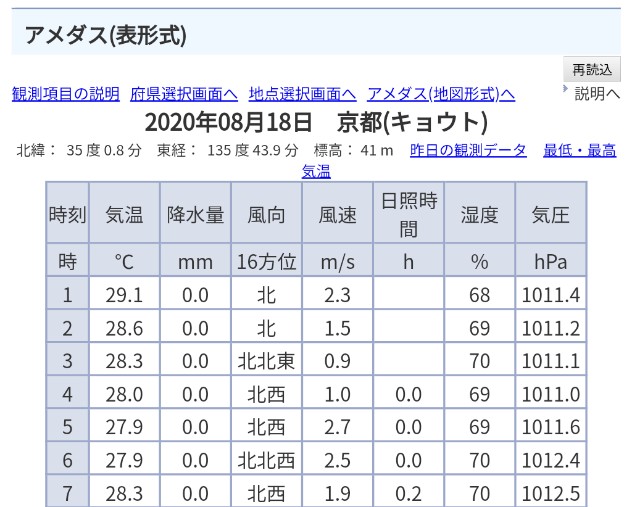This screenshot has height=507, width=640.
Task: Select the 2020年08月18日 京都(キョウト) title
Action: (316, 122)
